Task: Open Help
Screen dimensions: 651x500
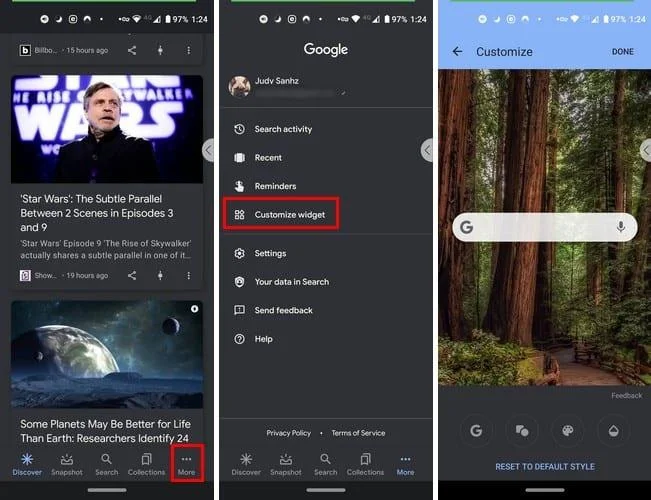Action: click(x=264, y=339)
